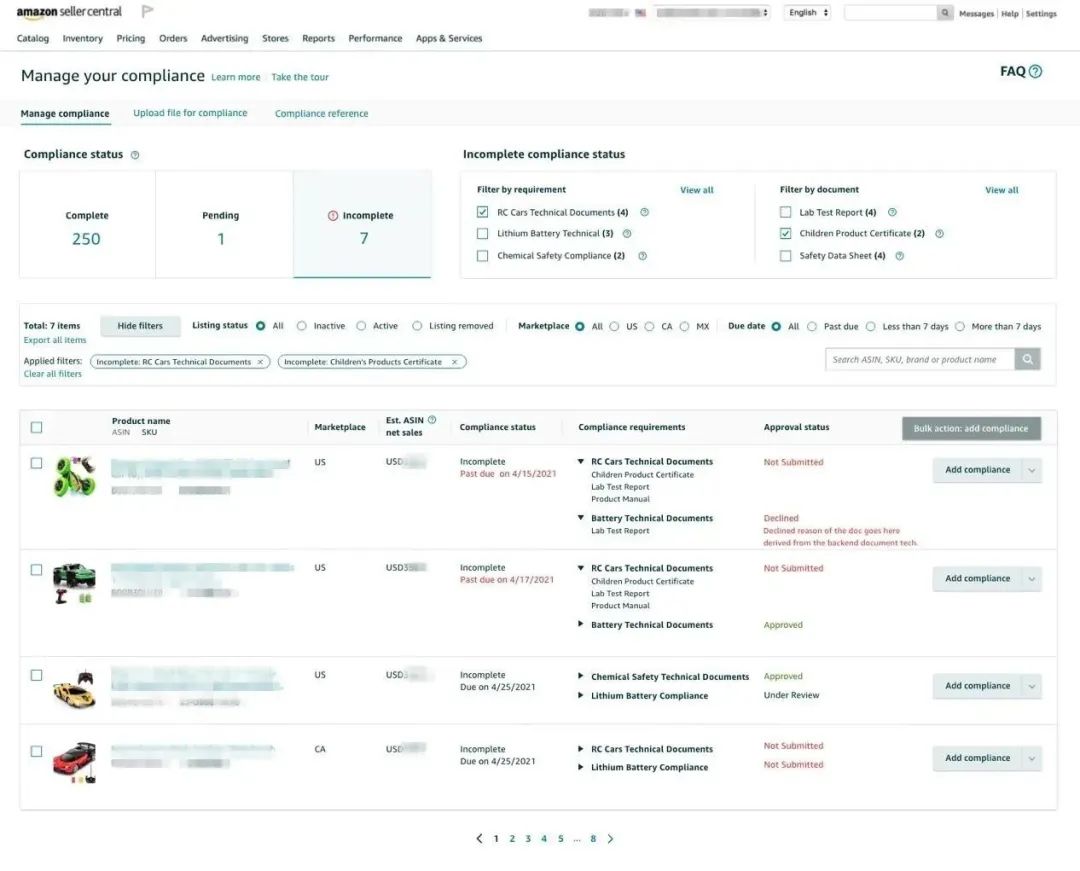Uncheck the Children Product Certificate filter
Viewport: 1080px width, 871px height.
click(785, 234)
